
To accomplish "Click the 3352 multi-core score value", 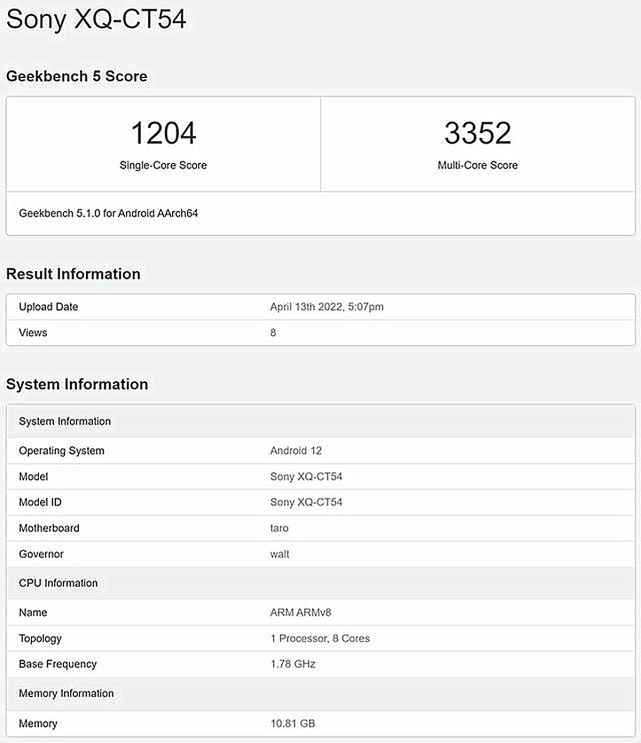I will point(478,133).
